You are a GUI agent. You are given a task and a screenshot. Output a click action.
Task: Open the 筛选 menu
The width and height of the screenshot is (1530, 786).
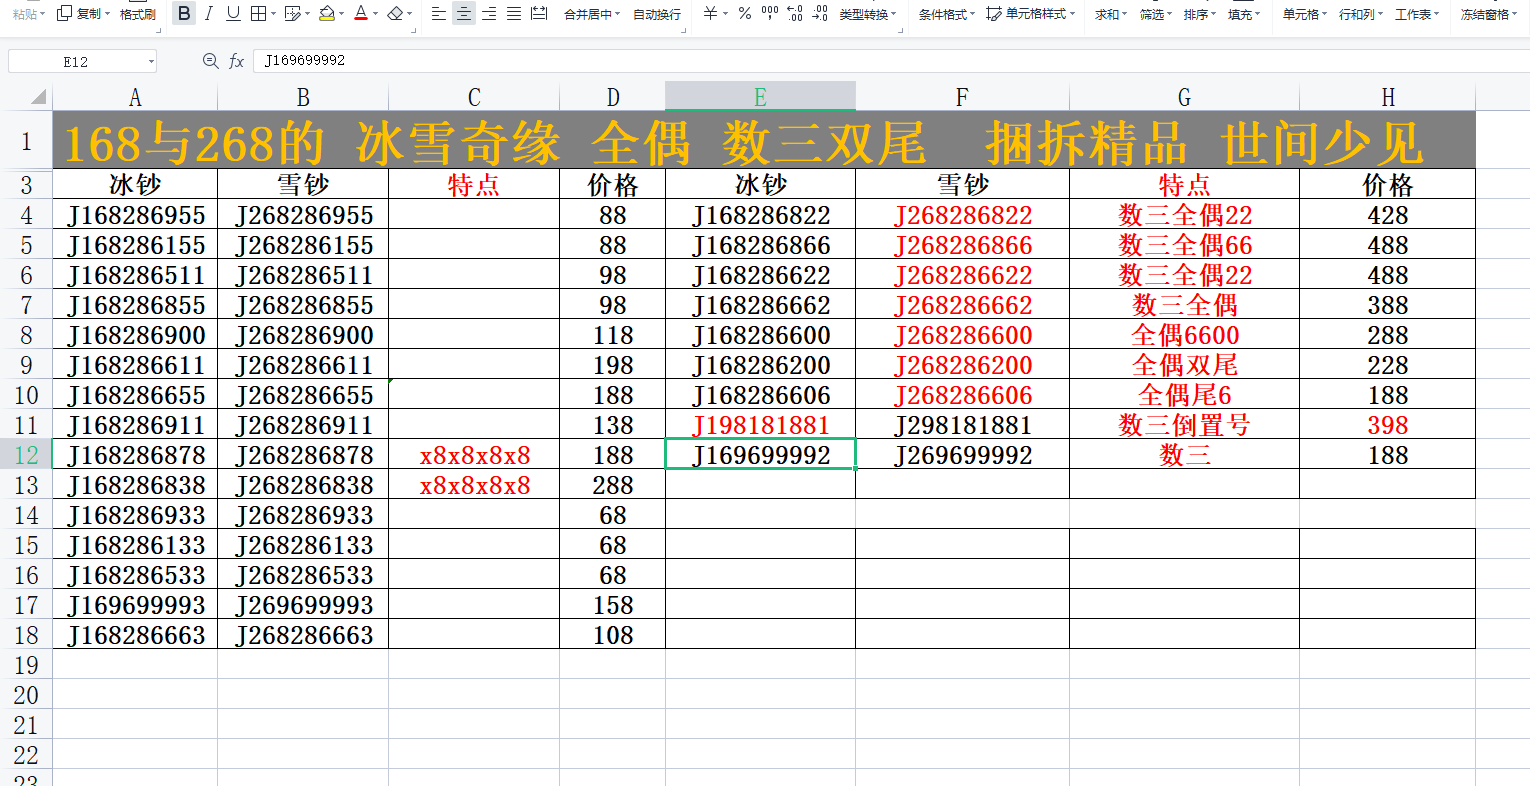pos(1155,14)
